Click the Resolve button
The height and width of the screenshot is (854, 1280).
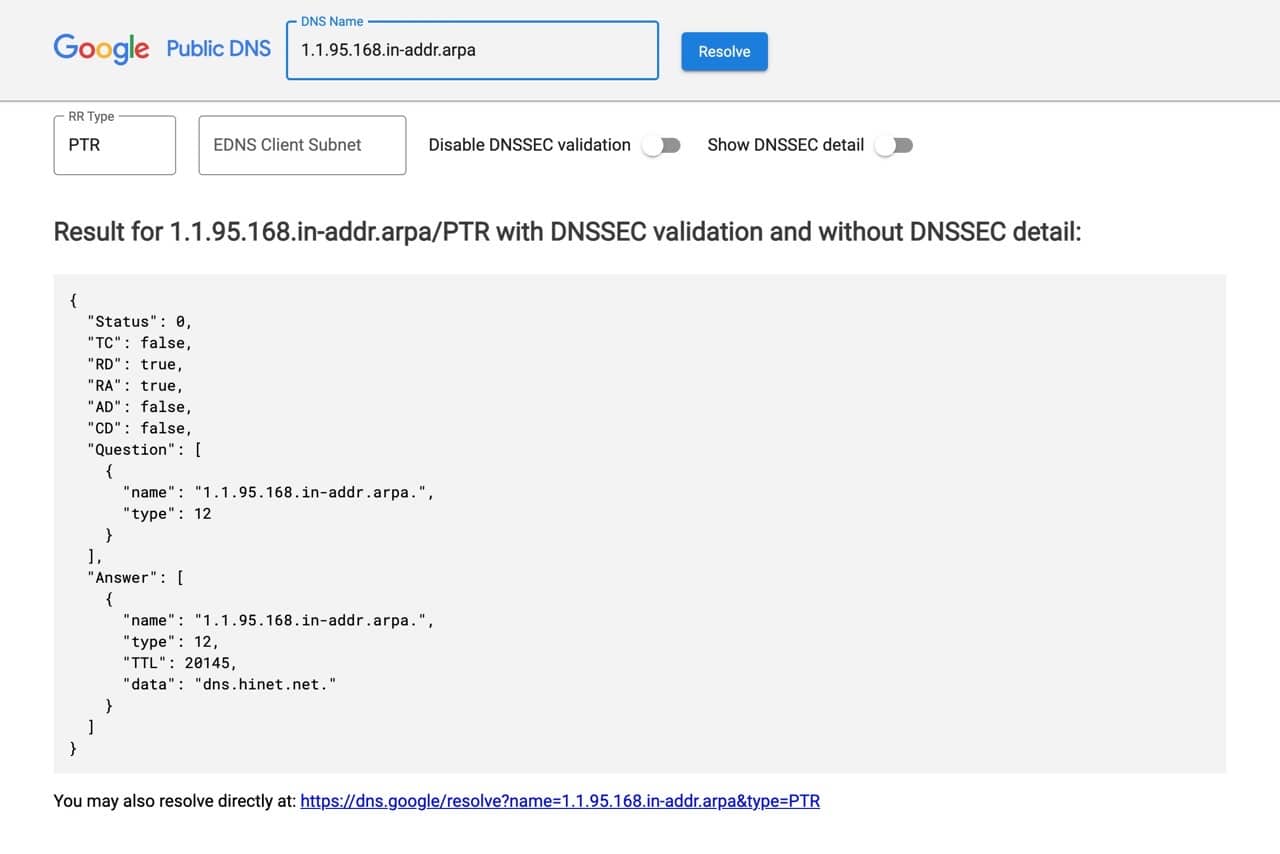pos(724,52)
